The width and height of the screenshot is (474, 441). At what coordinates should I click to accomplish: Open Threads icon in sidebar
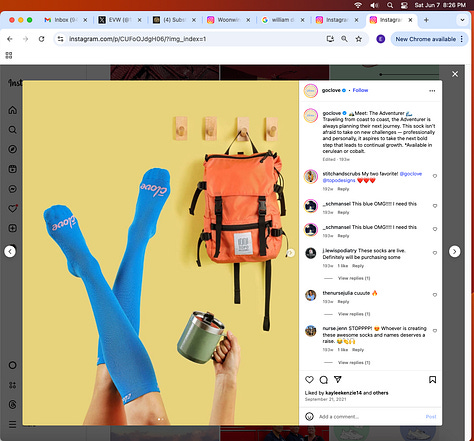coord(13,405)
